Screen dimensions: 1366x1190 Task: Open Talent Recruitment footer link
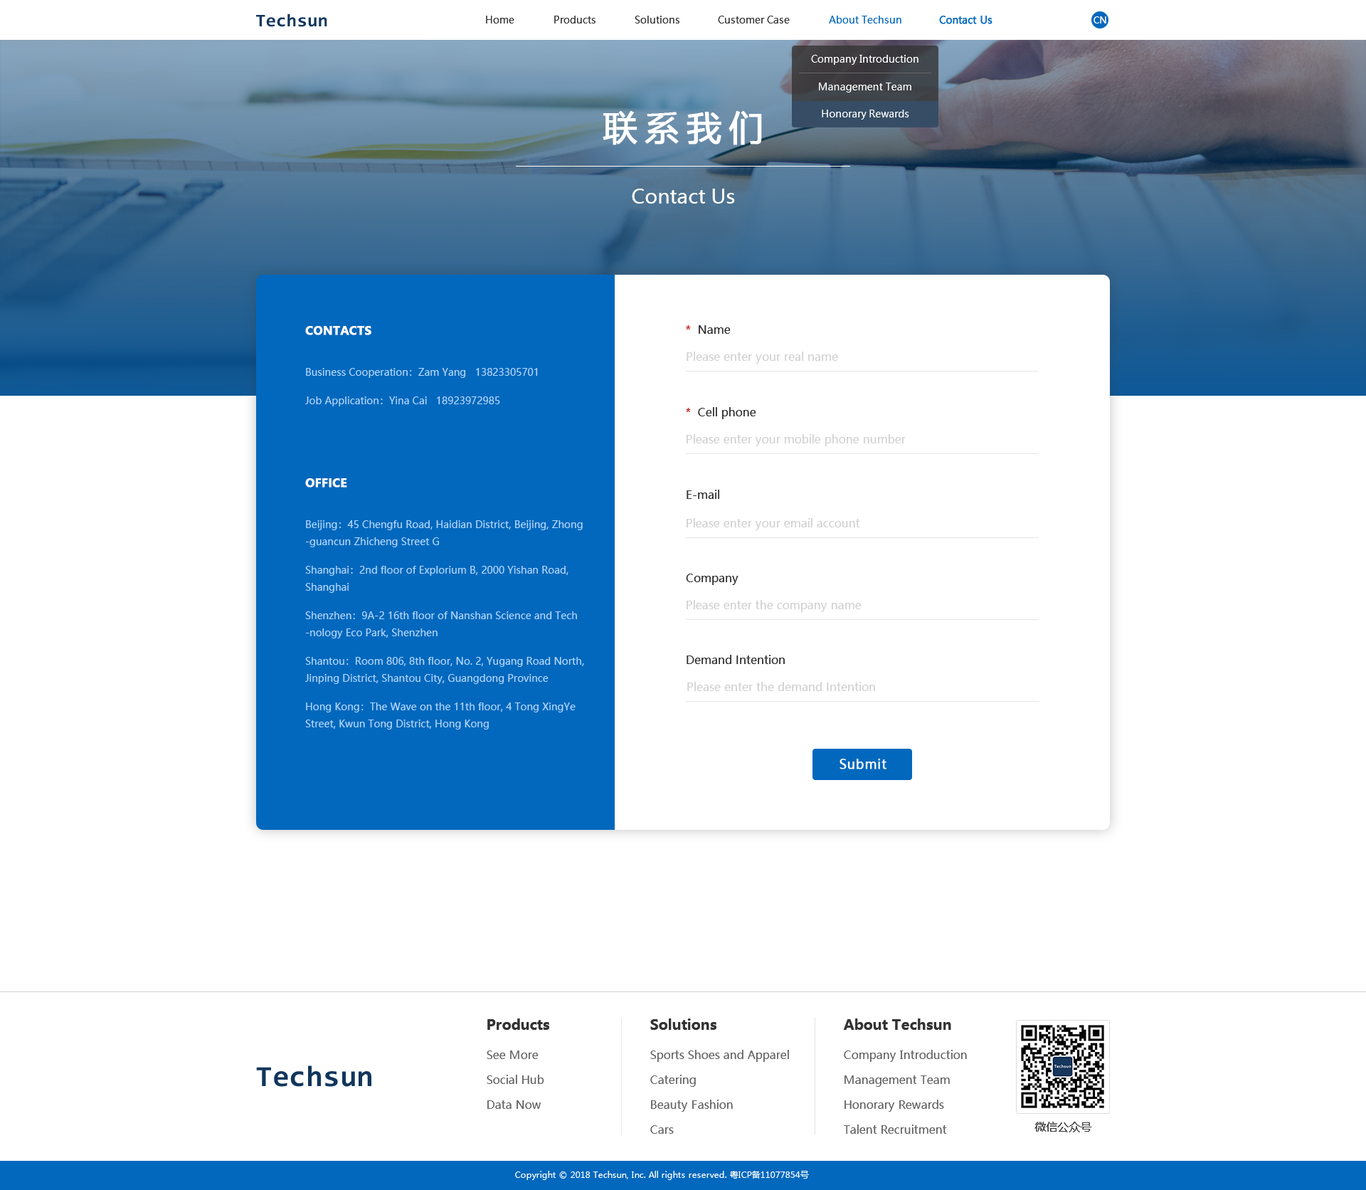(x=894, y=1130)
